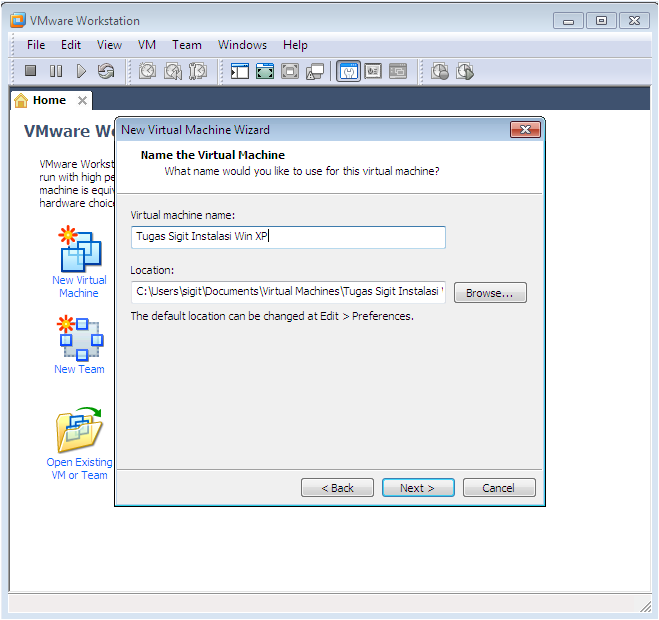Screen dimensions: 659x620
Task: Click the New Team link text
Action: 79,369
